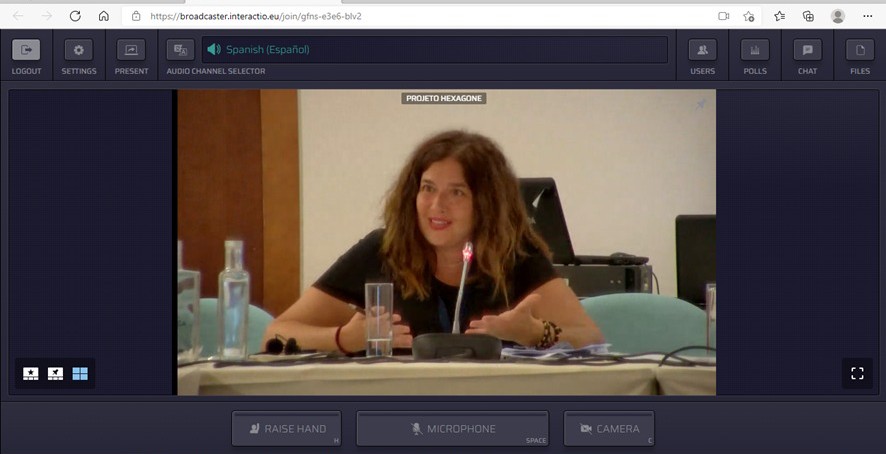Add this page to favorites
Image resolution: width=886 pixels, height=454 pixels.
pyautogui.click(x=749, y=16)
